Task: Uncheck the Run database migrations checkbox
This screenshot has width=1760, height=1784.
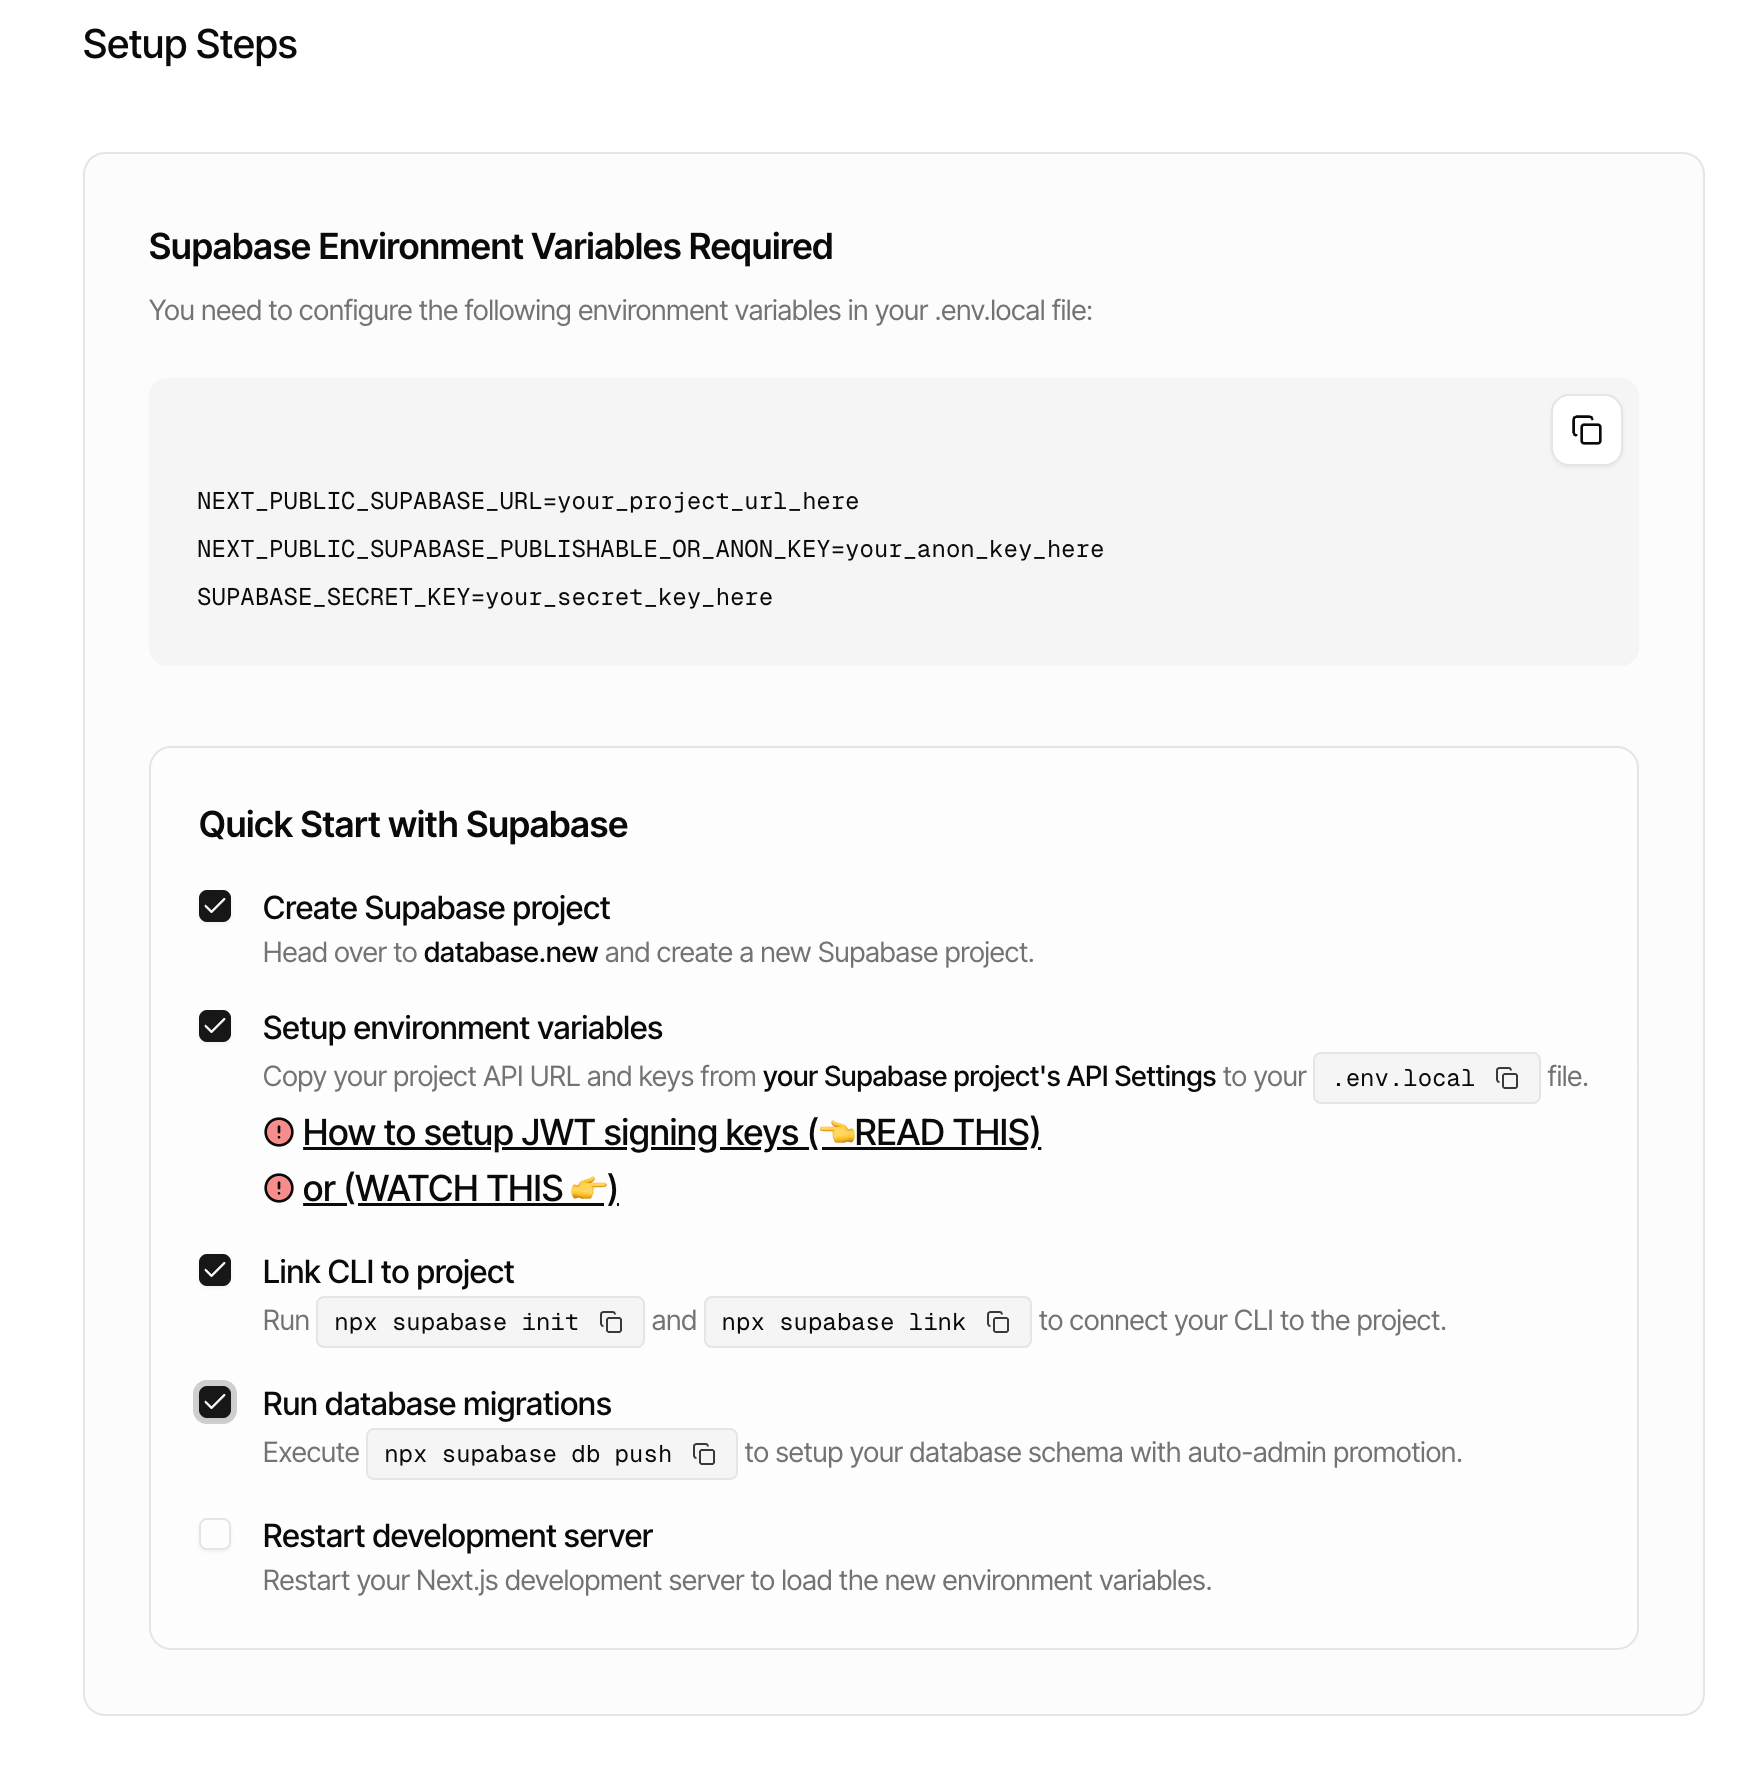Action: [x=215, y=1402]
